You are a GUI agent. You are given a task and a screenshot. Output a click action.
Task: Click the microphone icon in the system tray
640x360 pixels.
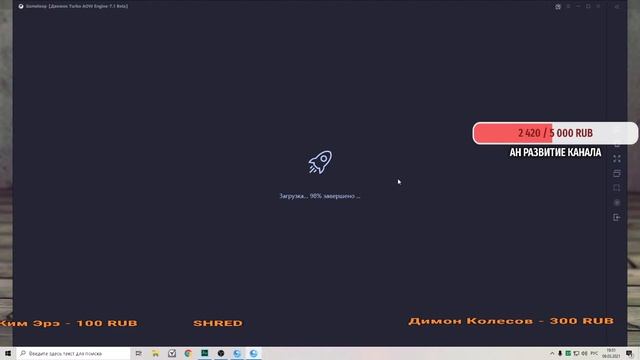click(x=560, y=353)
